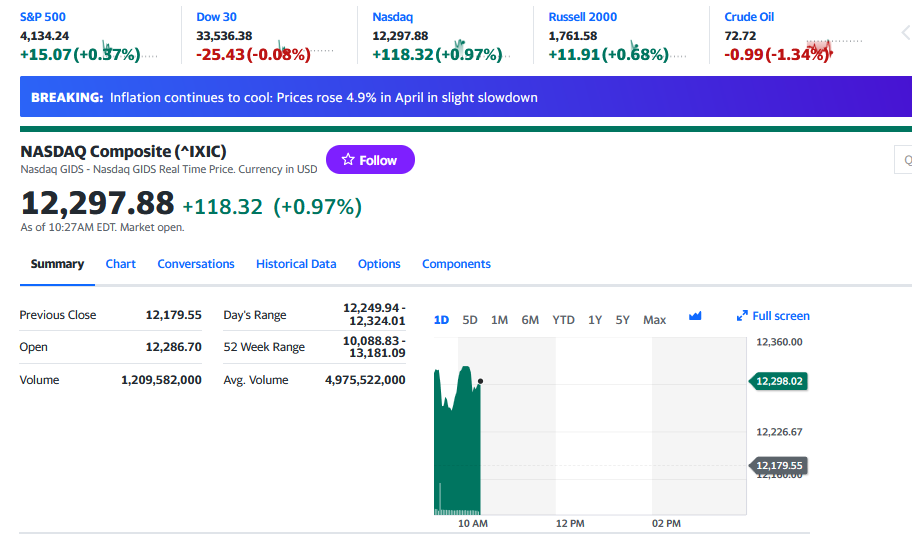Click the search input field edge
912x541 pixels.
(x=903, y=159)
